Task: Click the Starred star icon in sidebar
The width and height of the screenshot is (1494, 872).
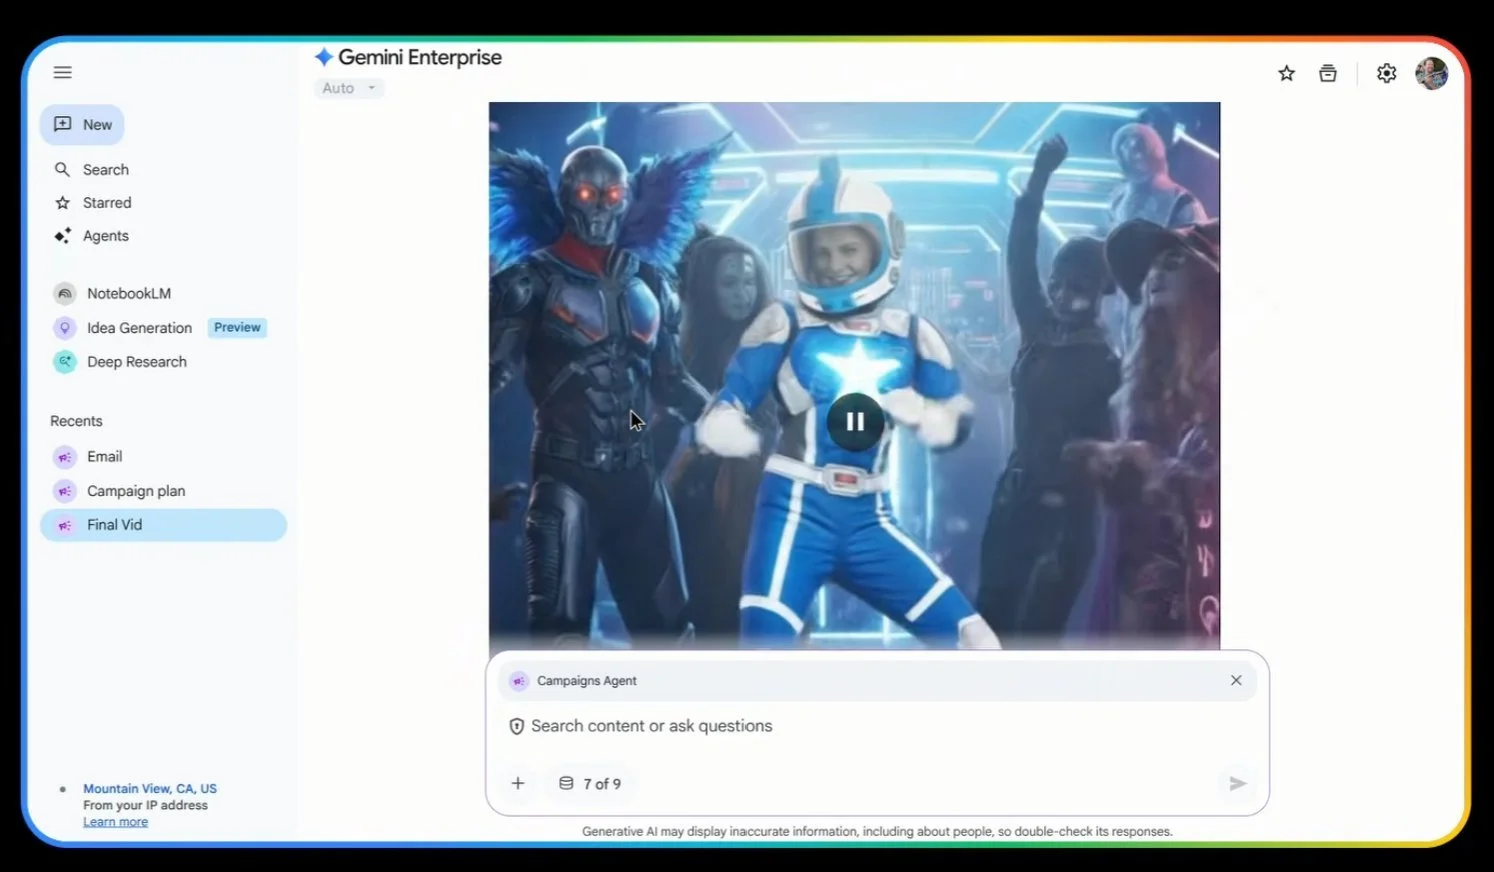Action: pos(62,203)
